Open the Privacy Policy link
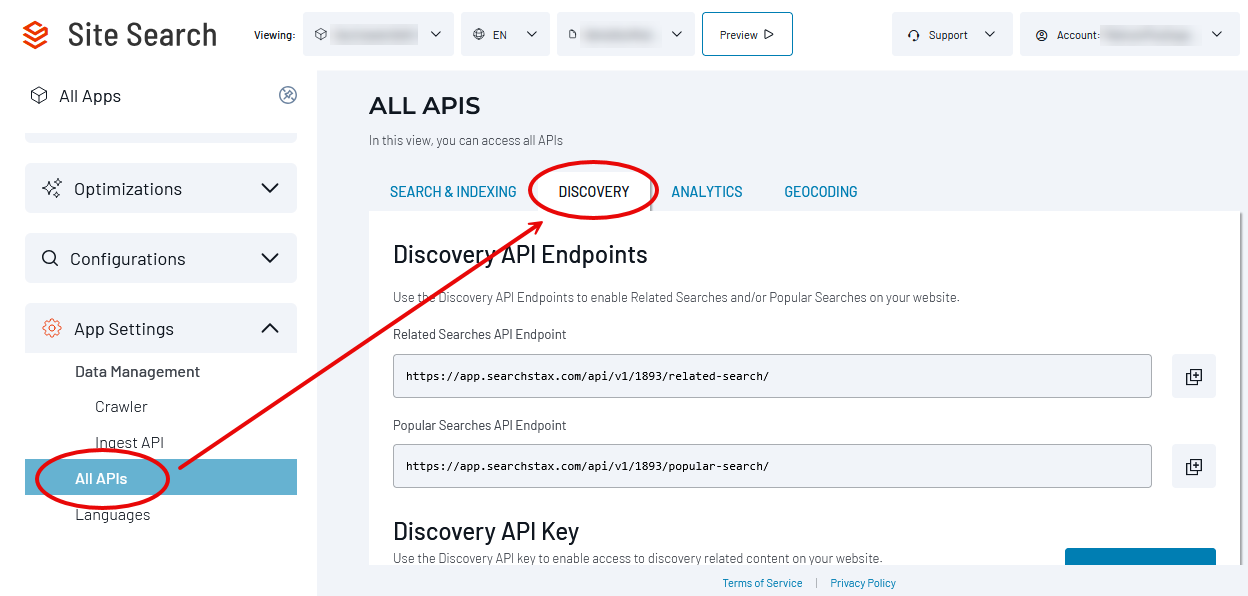The width and height of the screenshot is (1248, 596). (x=863, y=583)
